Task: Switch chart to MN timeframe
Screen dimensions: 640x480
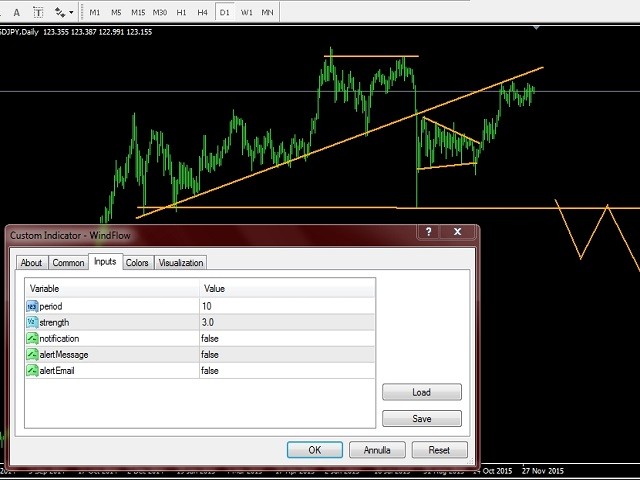Action: point(267,12)
